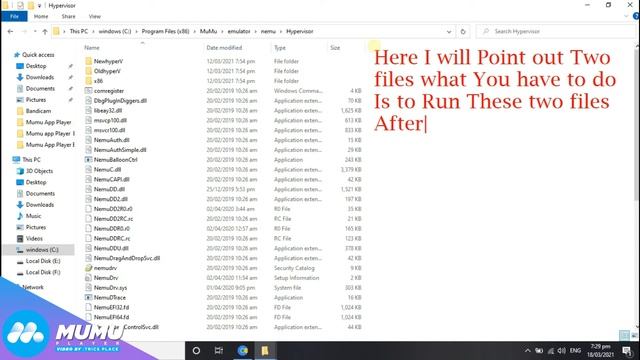This screenshot has width=640, height=360.
Task: Select the nemudrv security catalog icon
Action: (x=89, y=268)
